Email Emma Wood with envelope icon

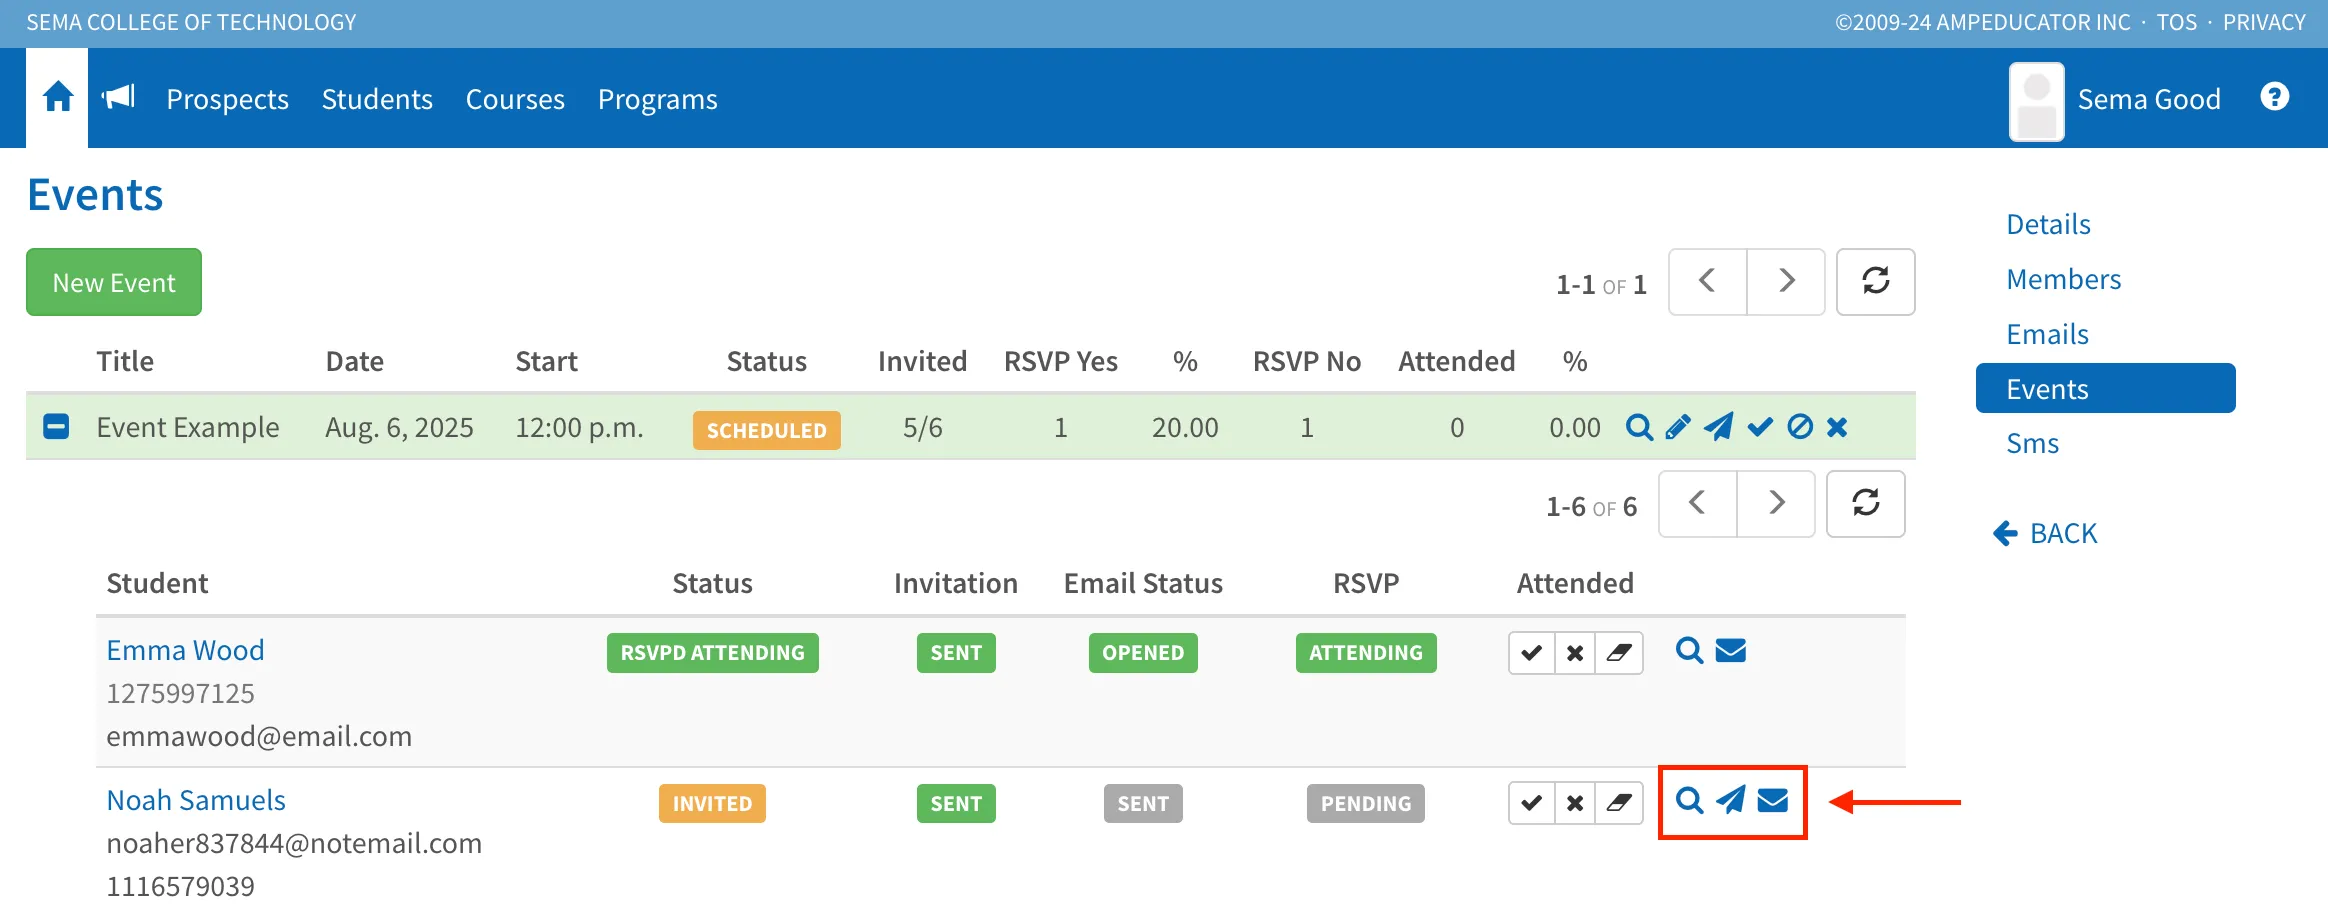(x=1731, y=651)
